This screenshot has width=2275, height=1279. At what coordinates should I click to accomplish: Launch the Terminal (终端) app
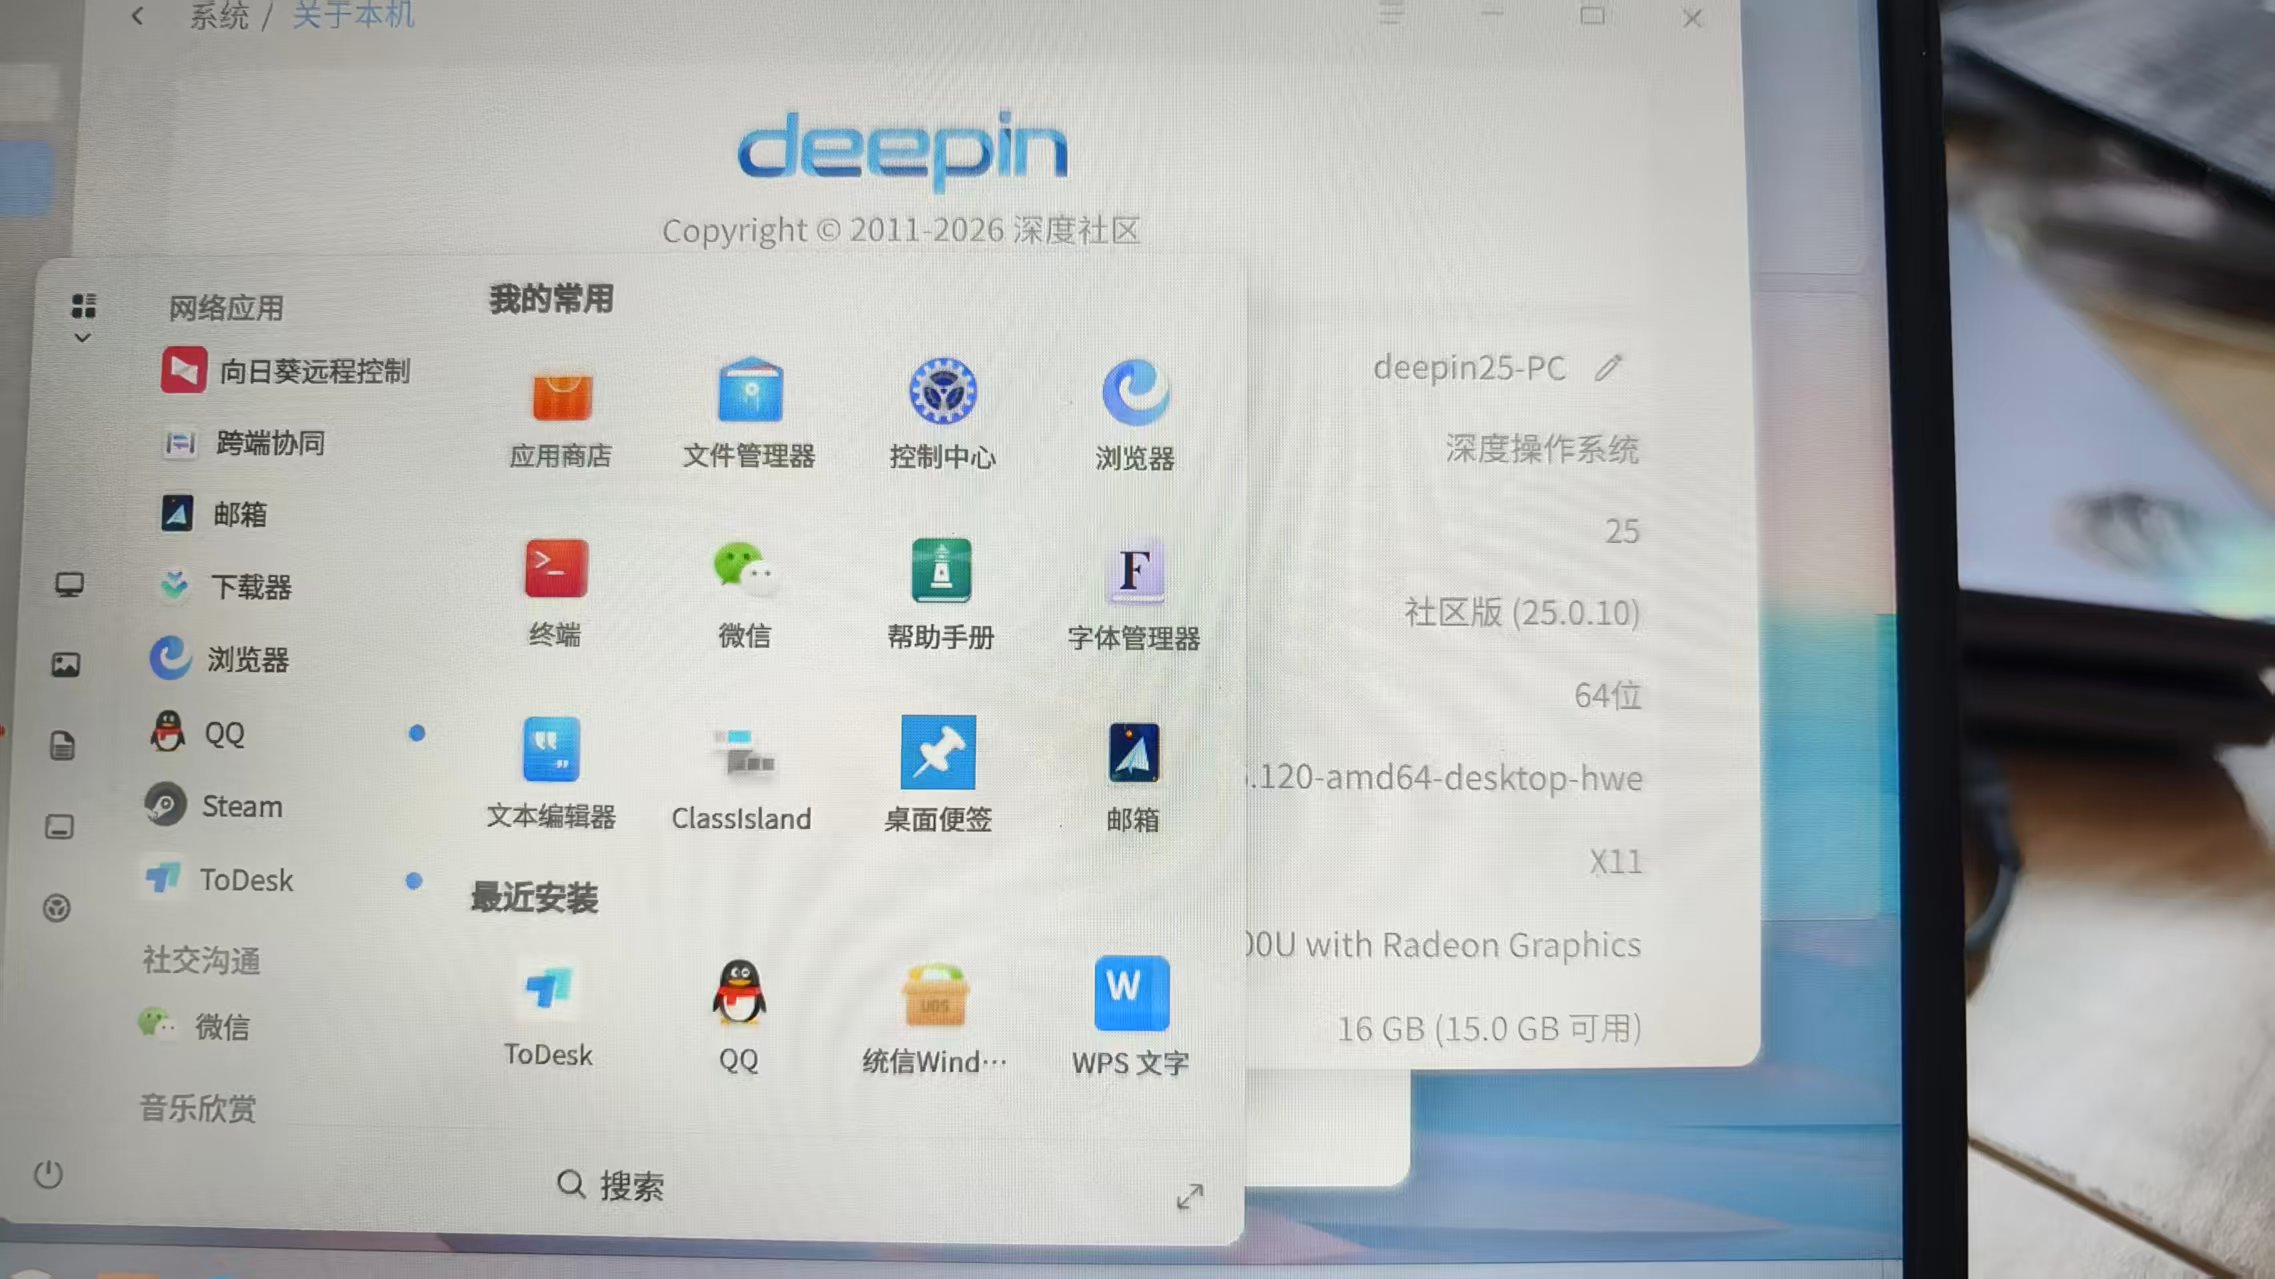click(x=556, y=570)
